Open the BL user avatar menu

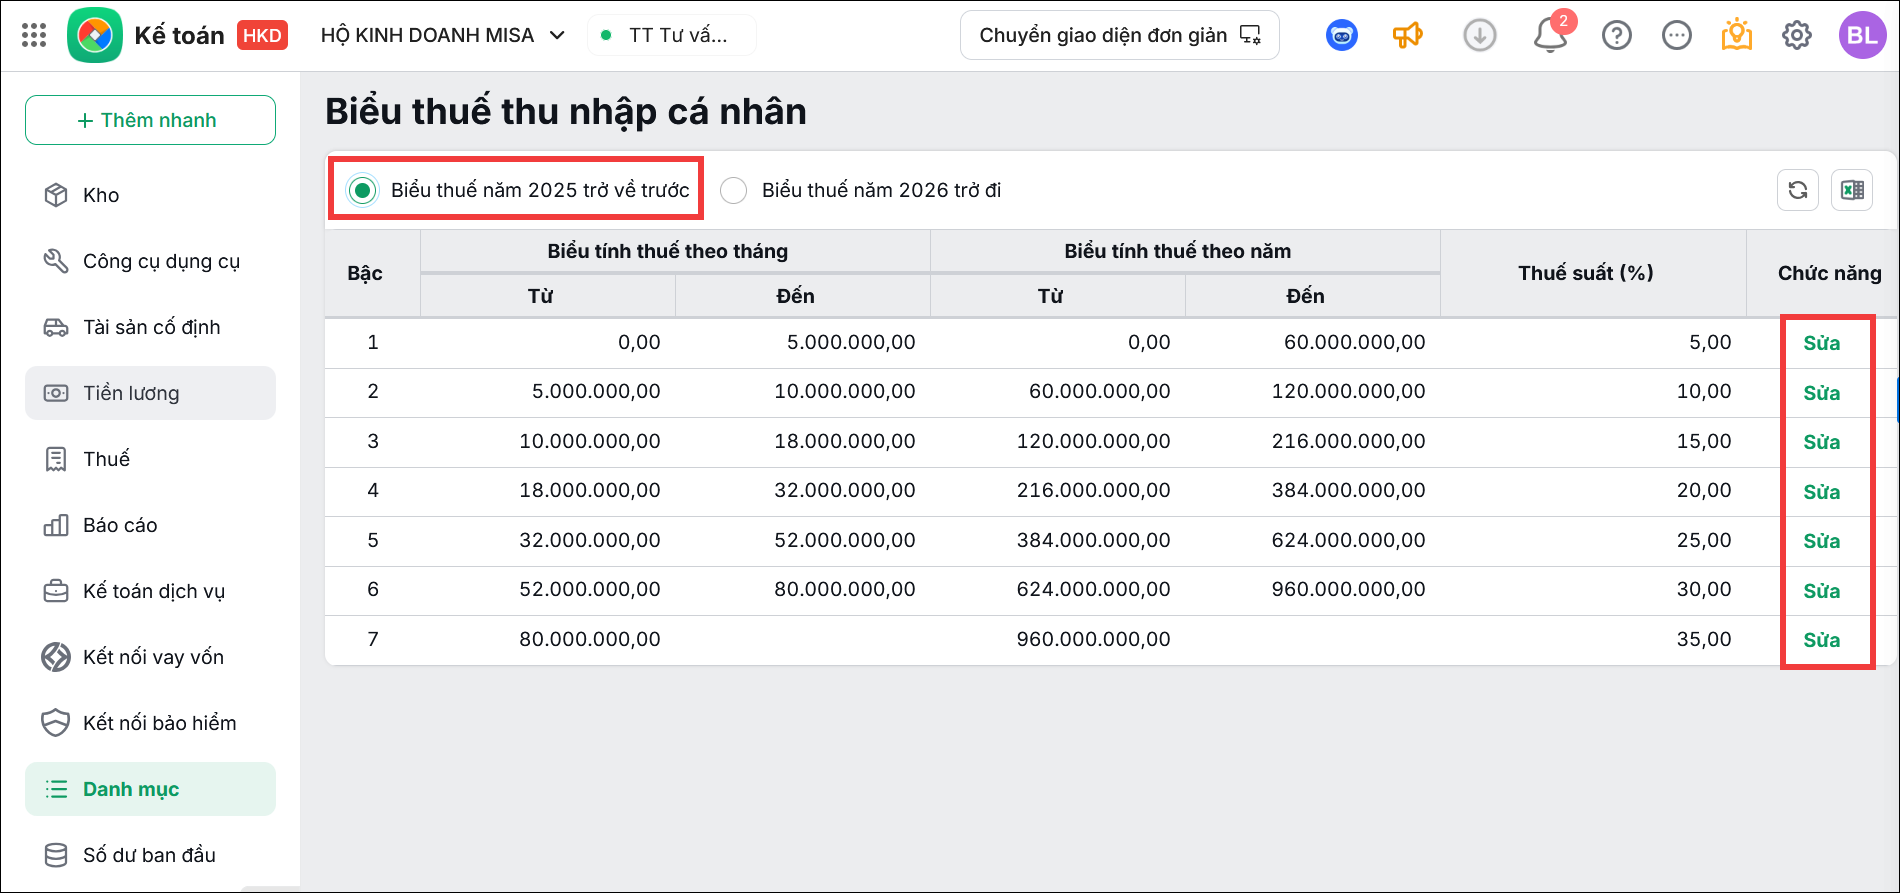[1862, 35]
